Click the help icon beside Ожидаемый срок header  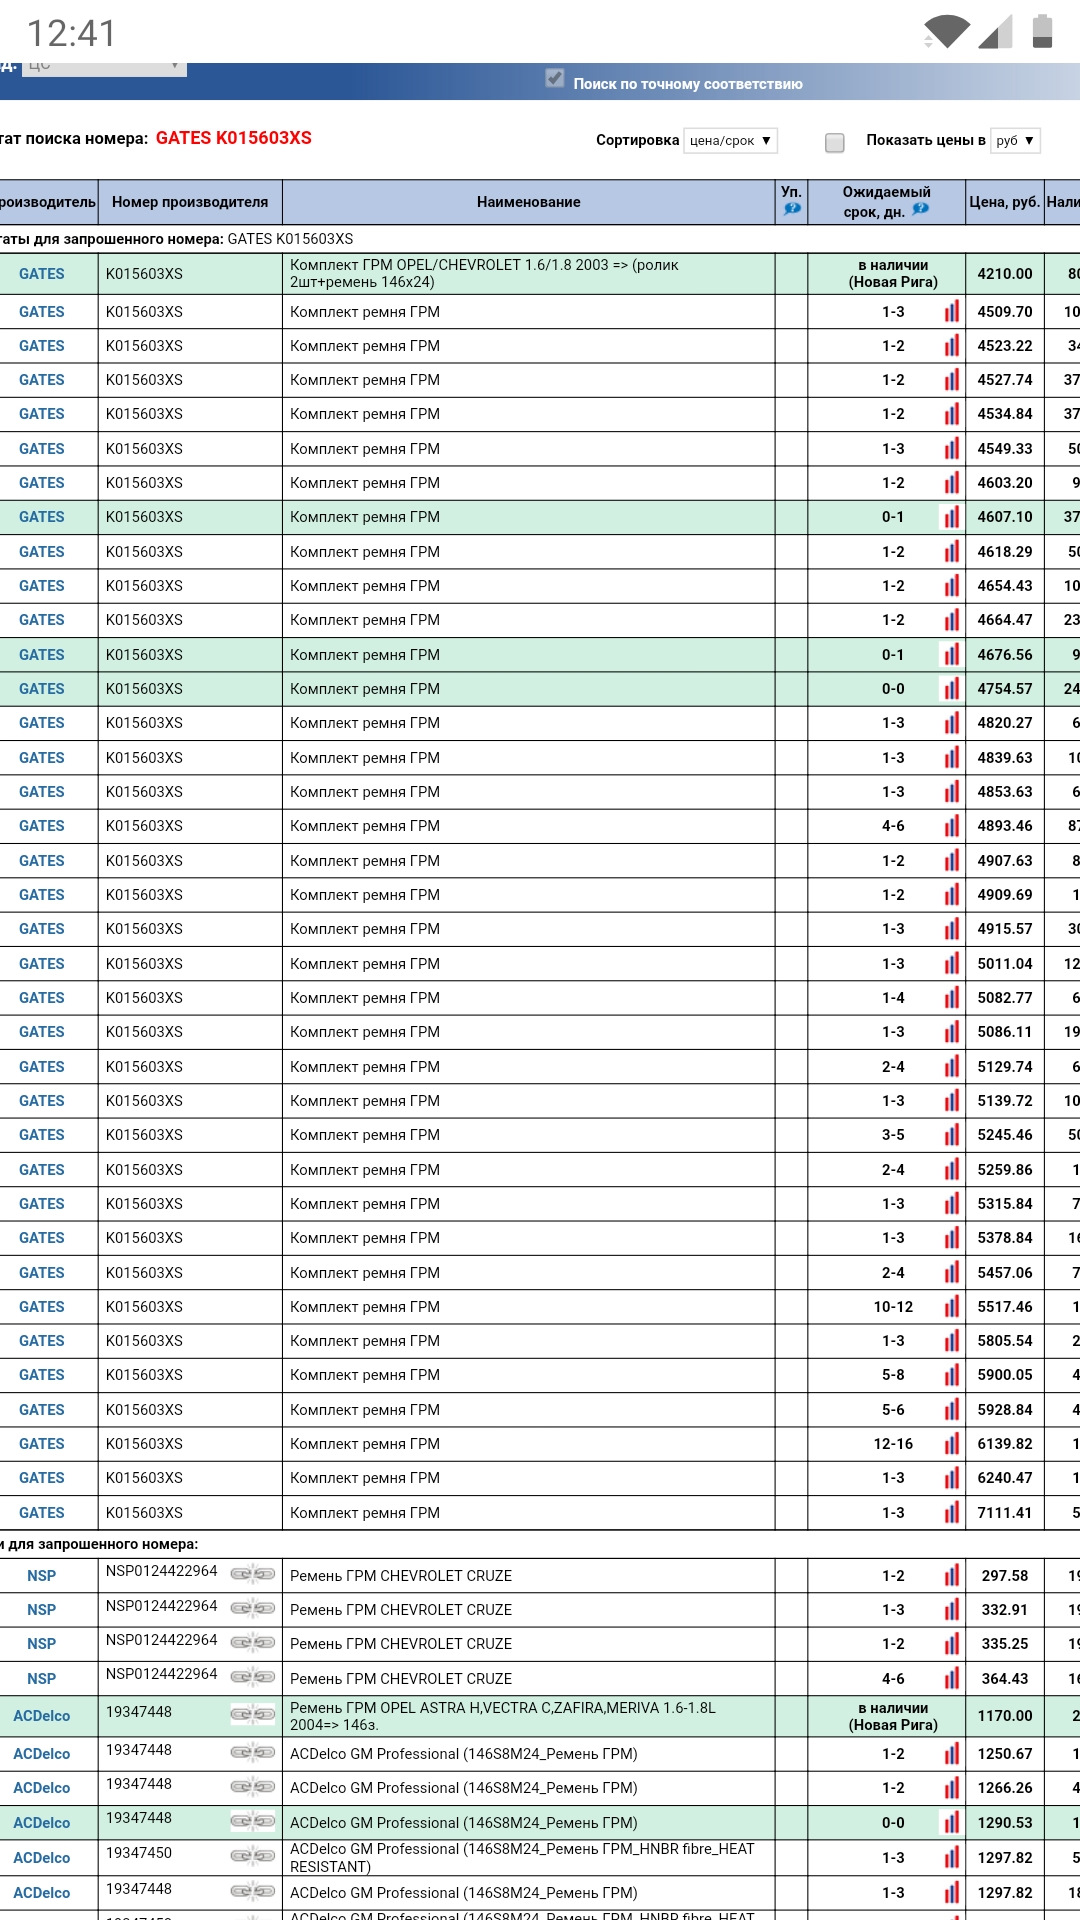click(920, 209)
